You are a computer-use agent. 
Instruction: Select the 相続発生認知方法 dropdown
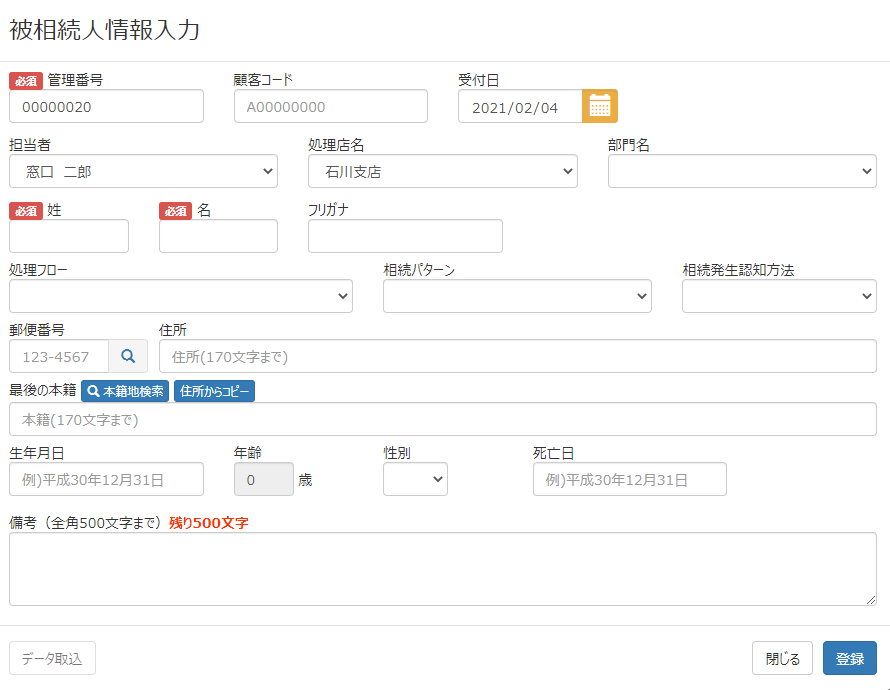pyautogui.click(x=779, y=296)
